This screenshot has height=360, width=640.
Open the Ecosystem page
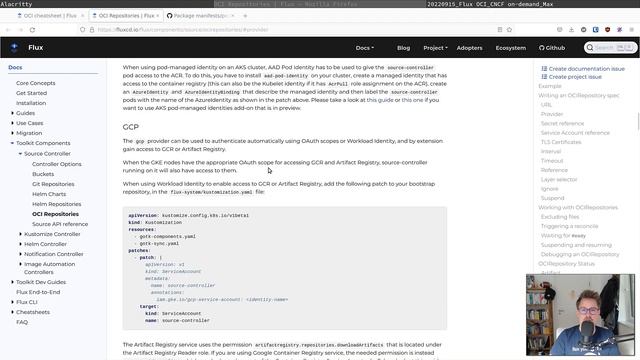click(511, 48)
